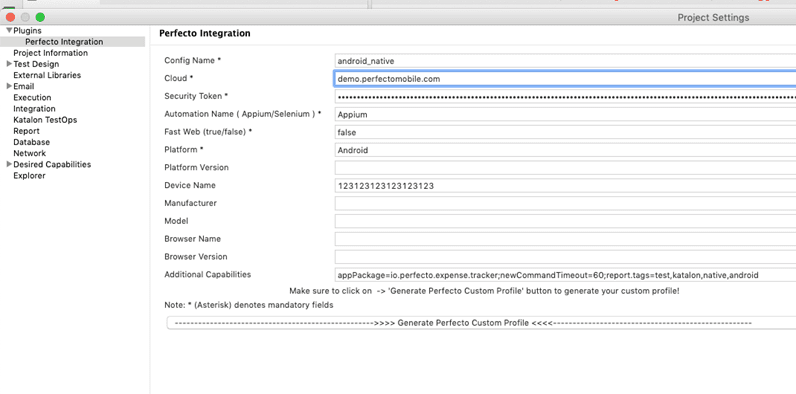
Task: Click the green zoom window button
Action: point(40,17)
